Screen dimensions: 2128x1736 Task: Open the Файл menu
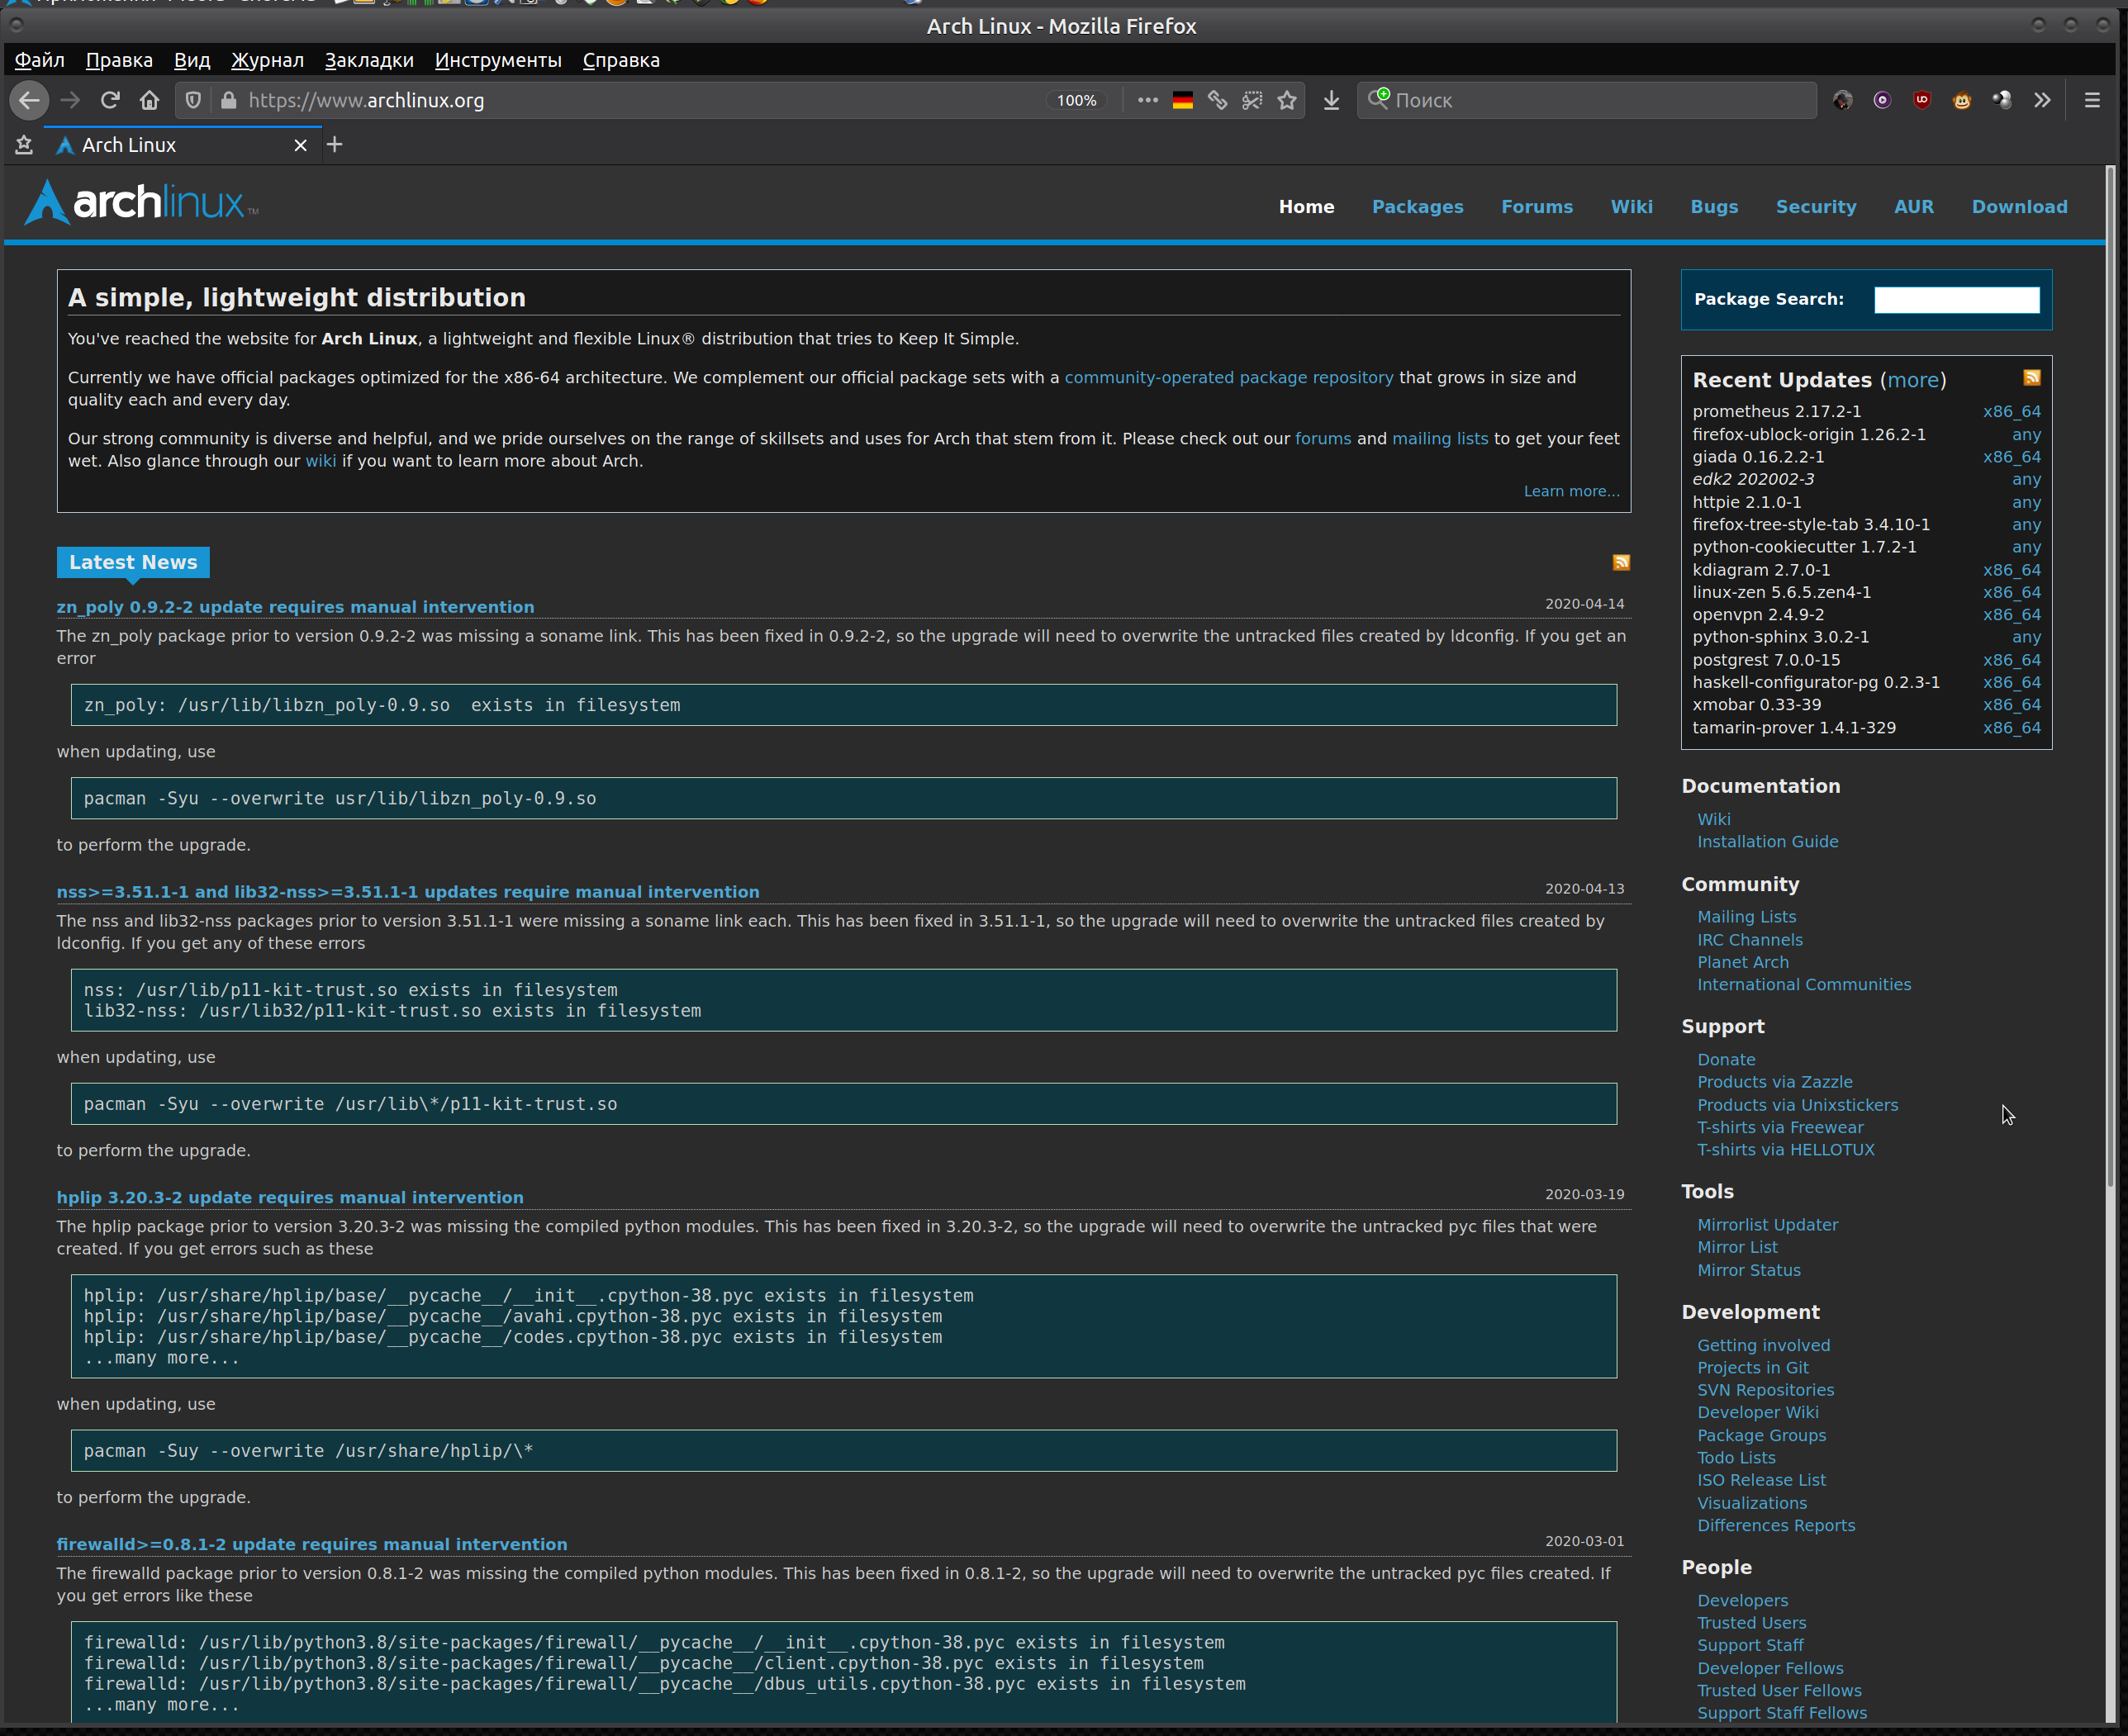(40, 60)
